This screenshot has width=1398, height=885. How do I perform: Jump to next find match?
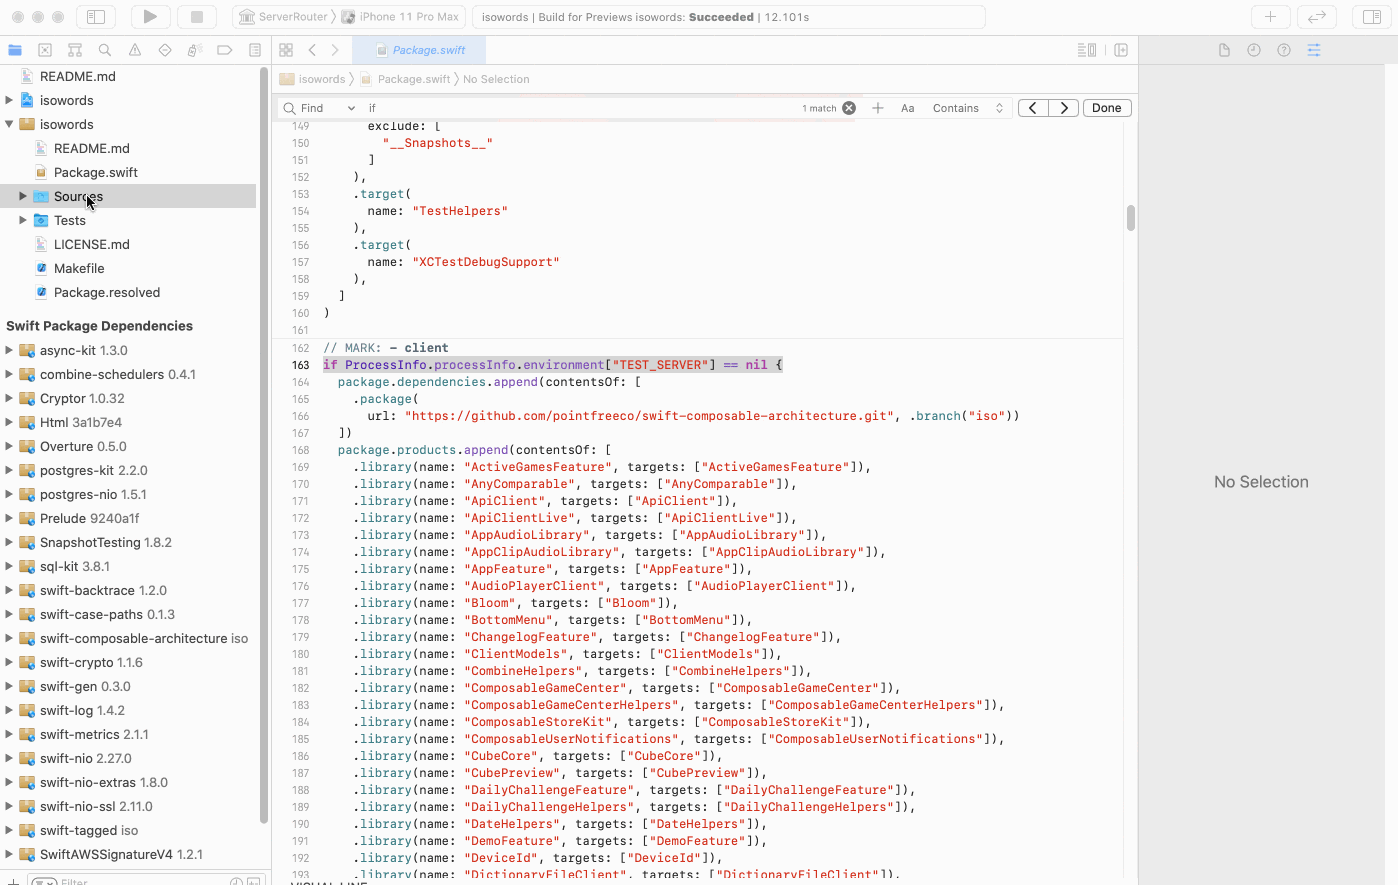[x=1064, y=108]
